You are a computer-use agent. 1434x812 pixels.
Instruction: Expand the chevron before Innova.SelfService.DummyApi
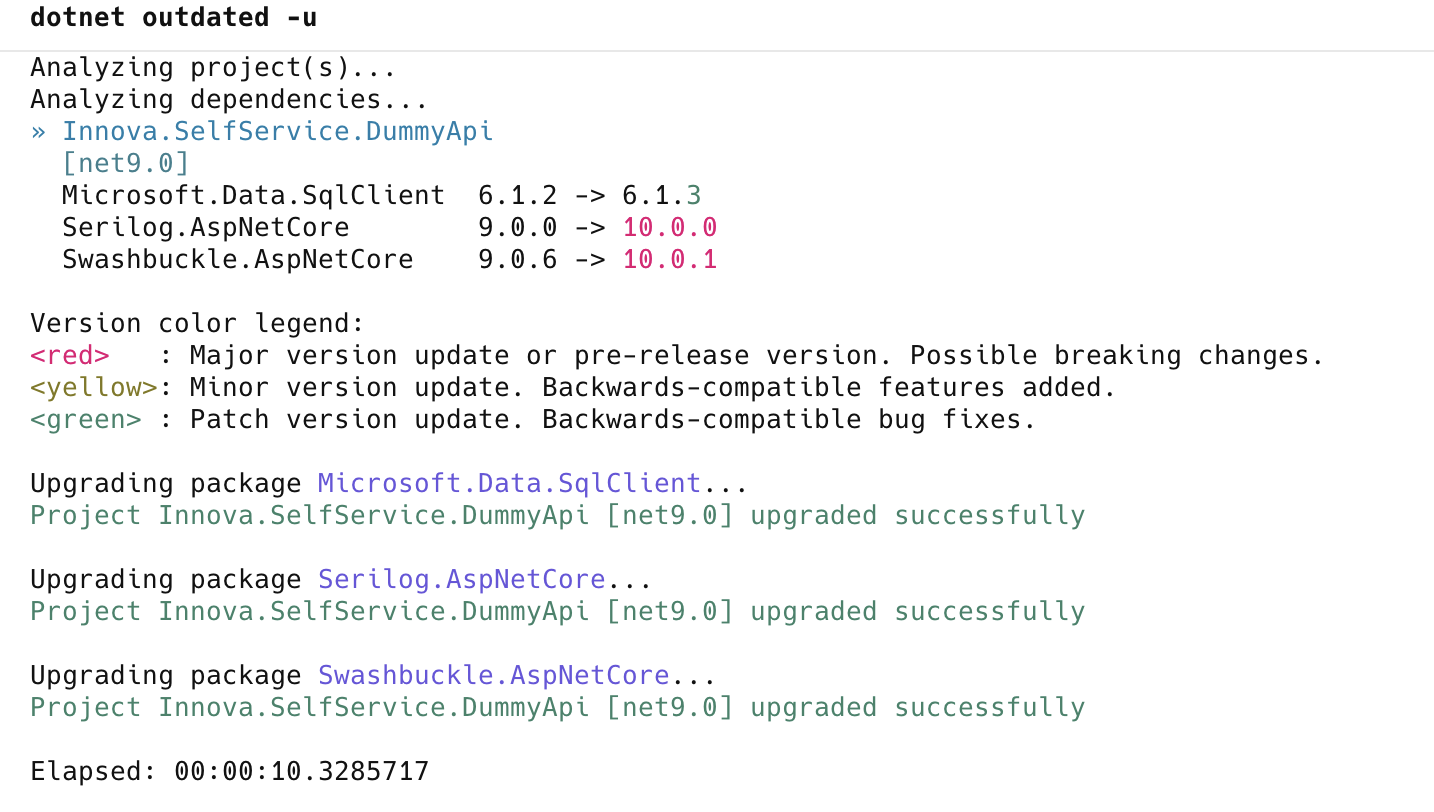38,131
